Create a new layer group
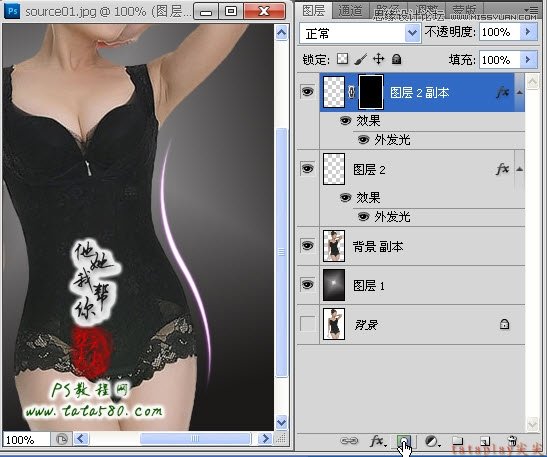The width and height of the screenshot is (547, 457). tap(458, 441)
